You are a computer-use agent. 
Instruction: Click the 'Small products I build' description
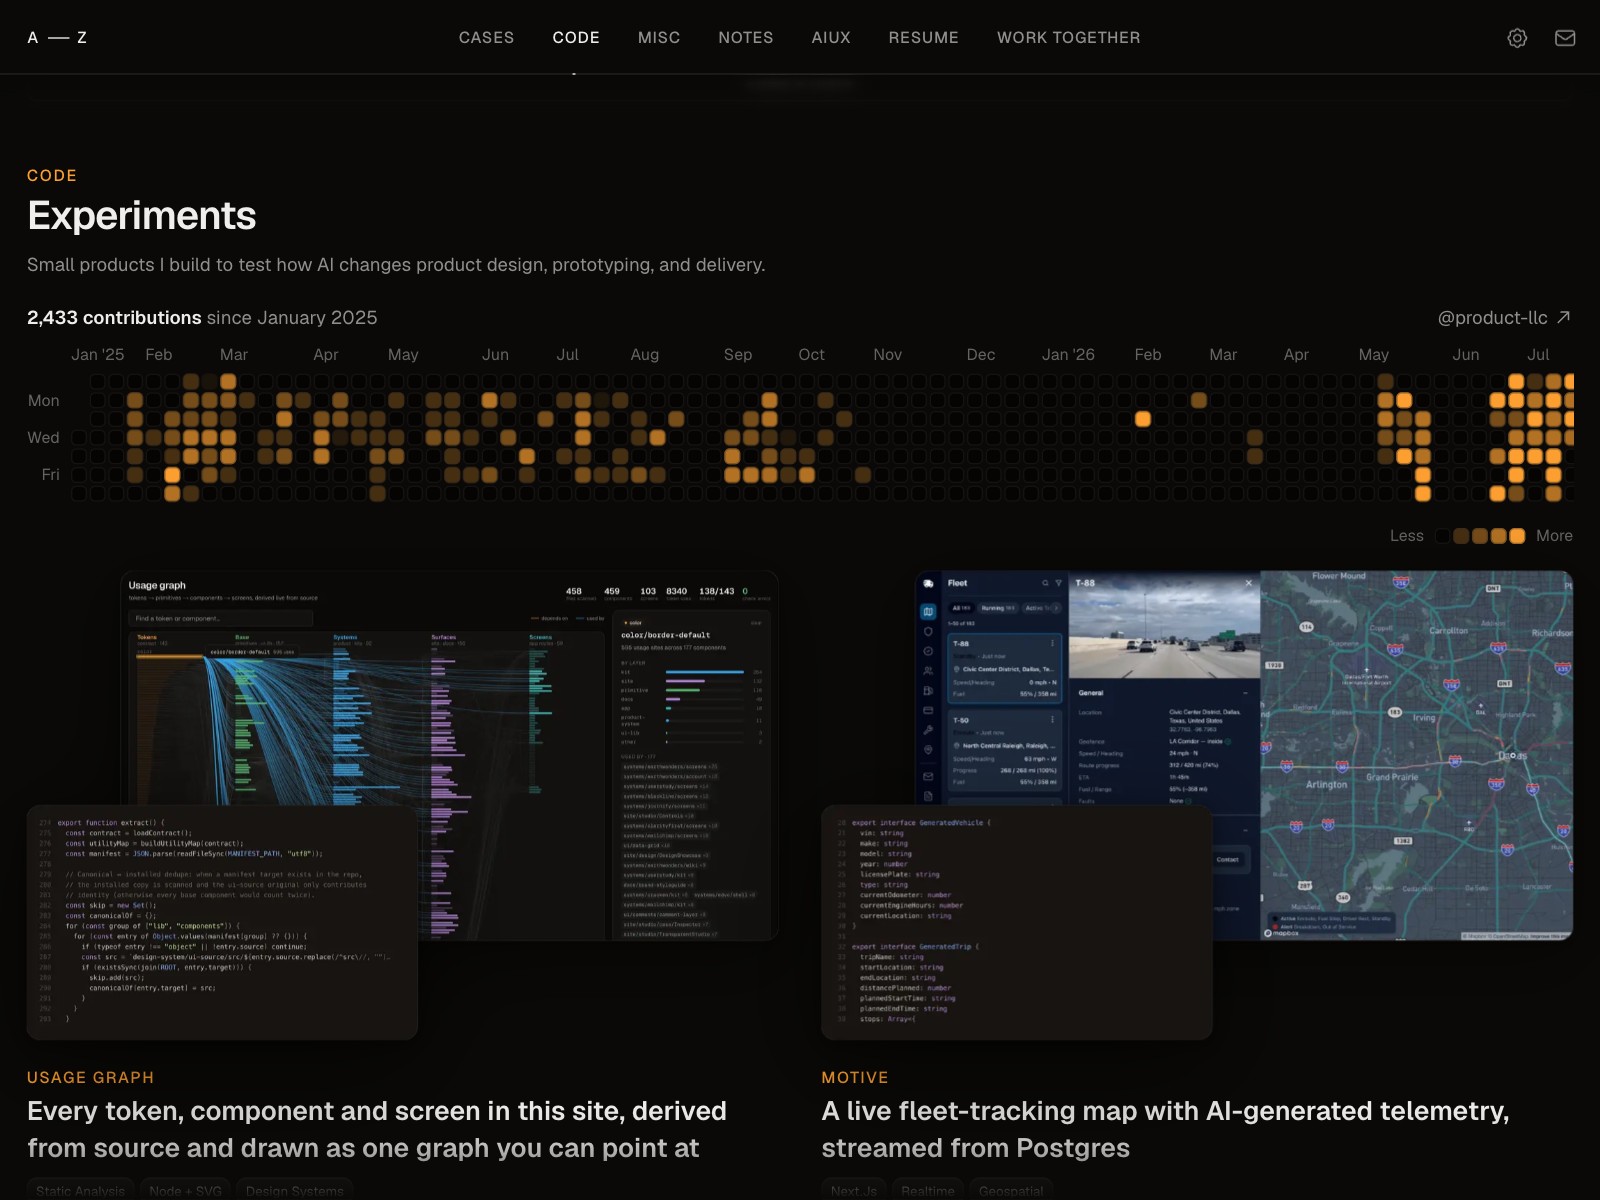pos(396,264)
